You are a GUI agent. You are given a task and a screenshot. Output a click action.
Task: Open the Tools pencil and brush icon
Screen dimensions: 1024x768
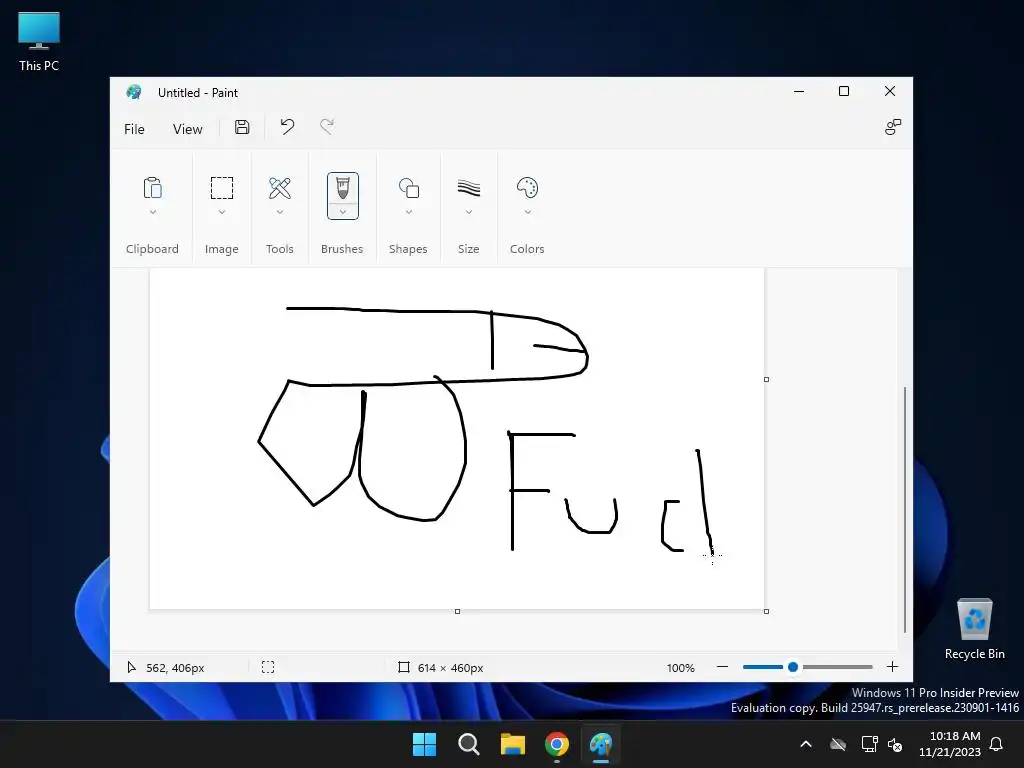pos(280,188)
